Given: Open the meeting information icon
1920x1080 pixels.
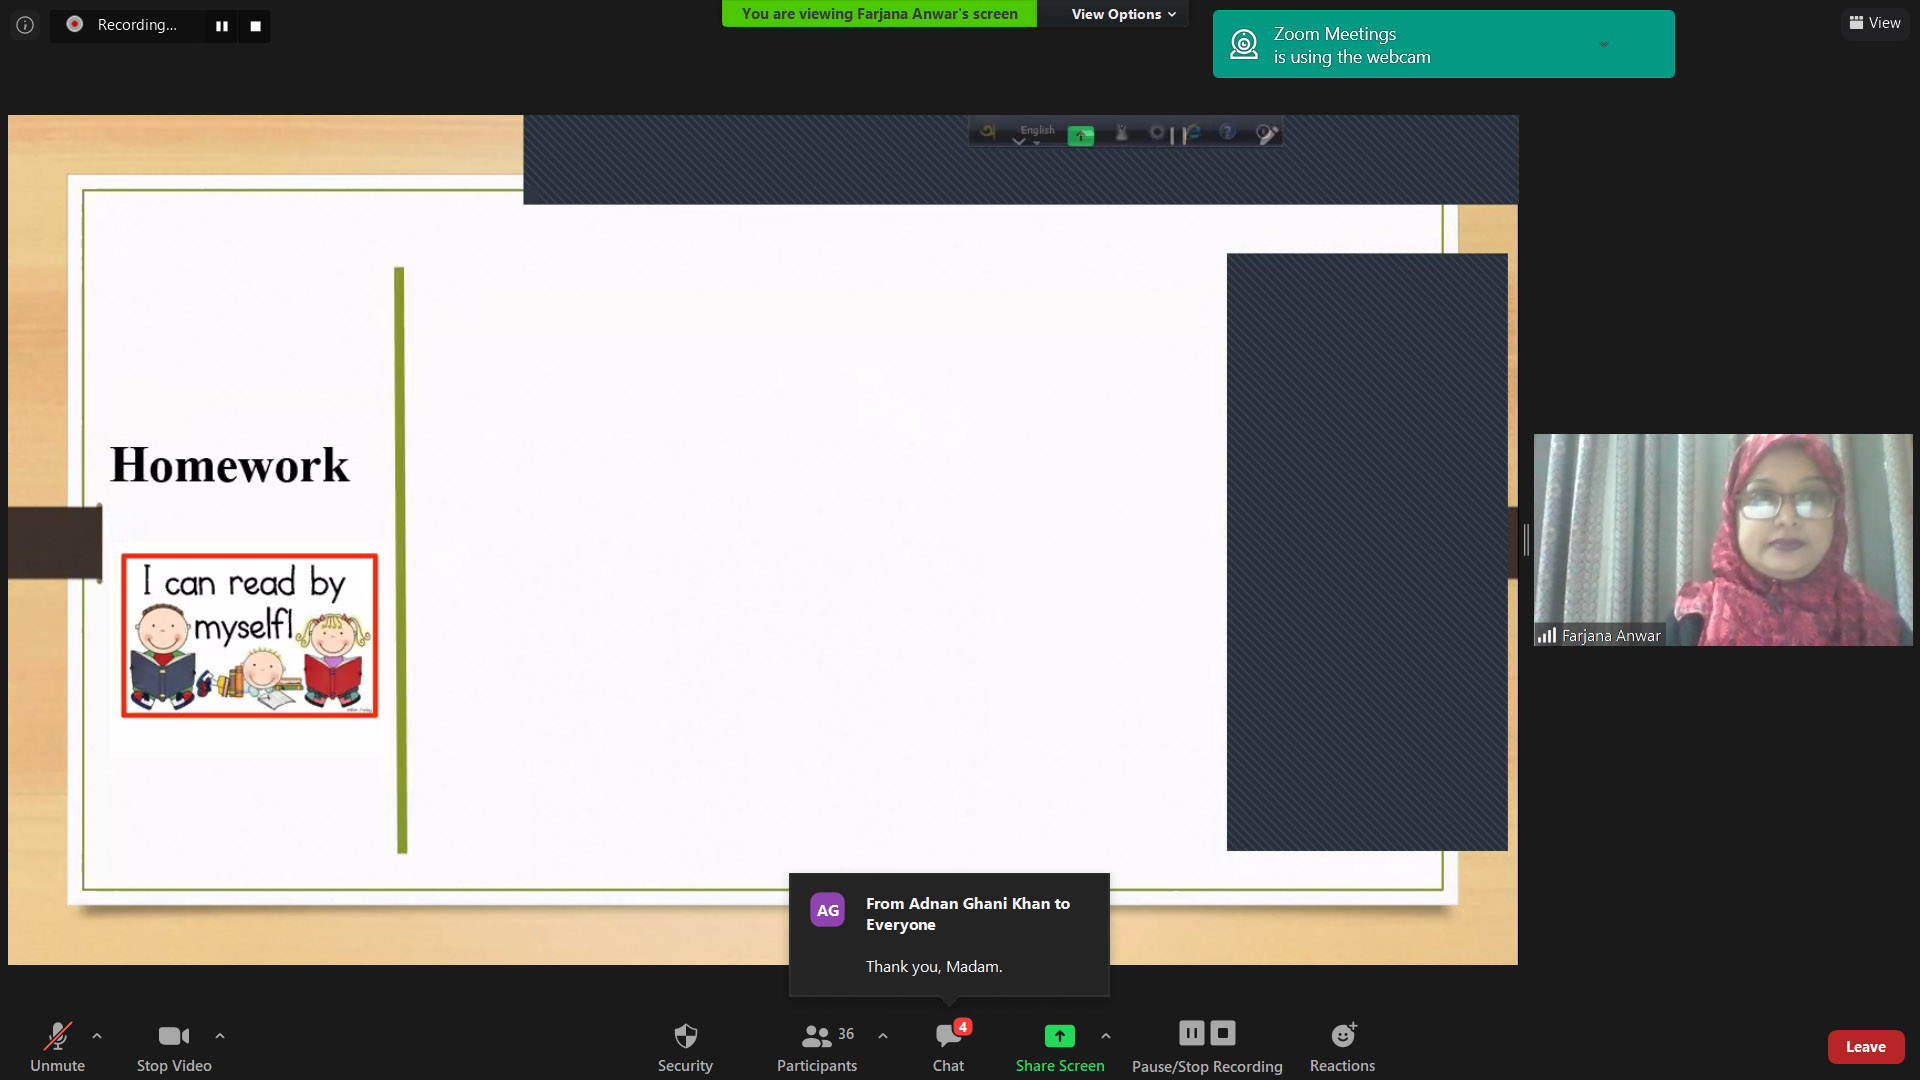Looking at the screenshot, I should 25,25.
